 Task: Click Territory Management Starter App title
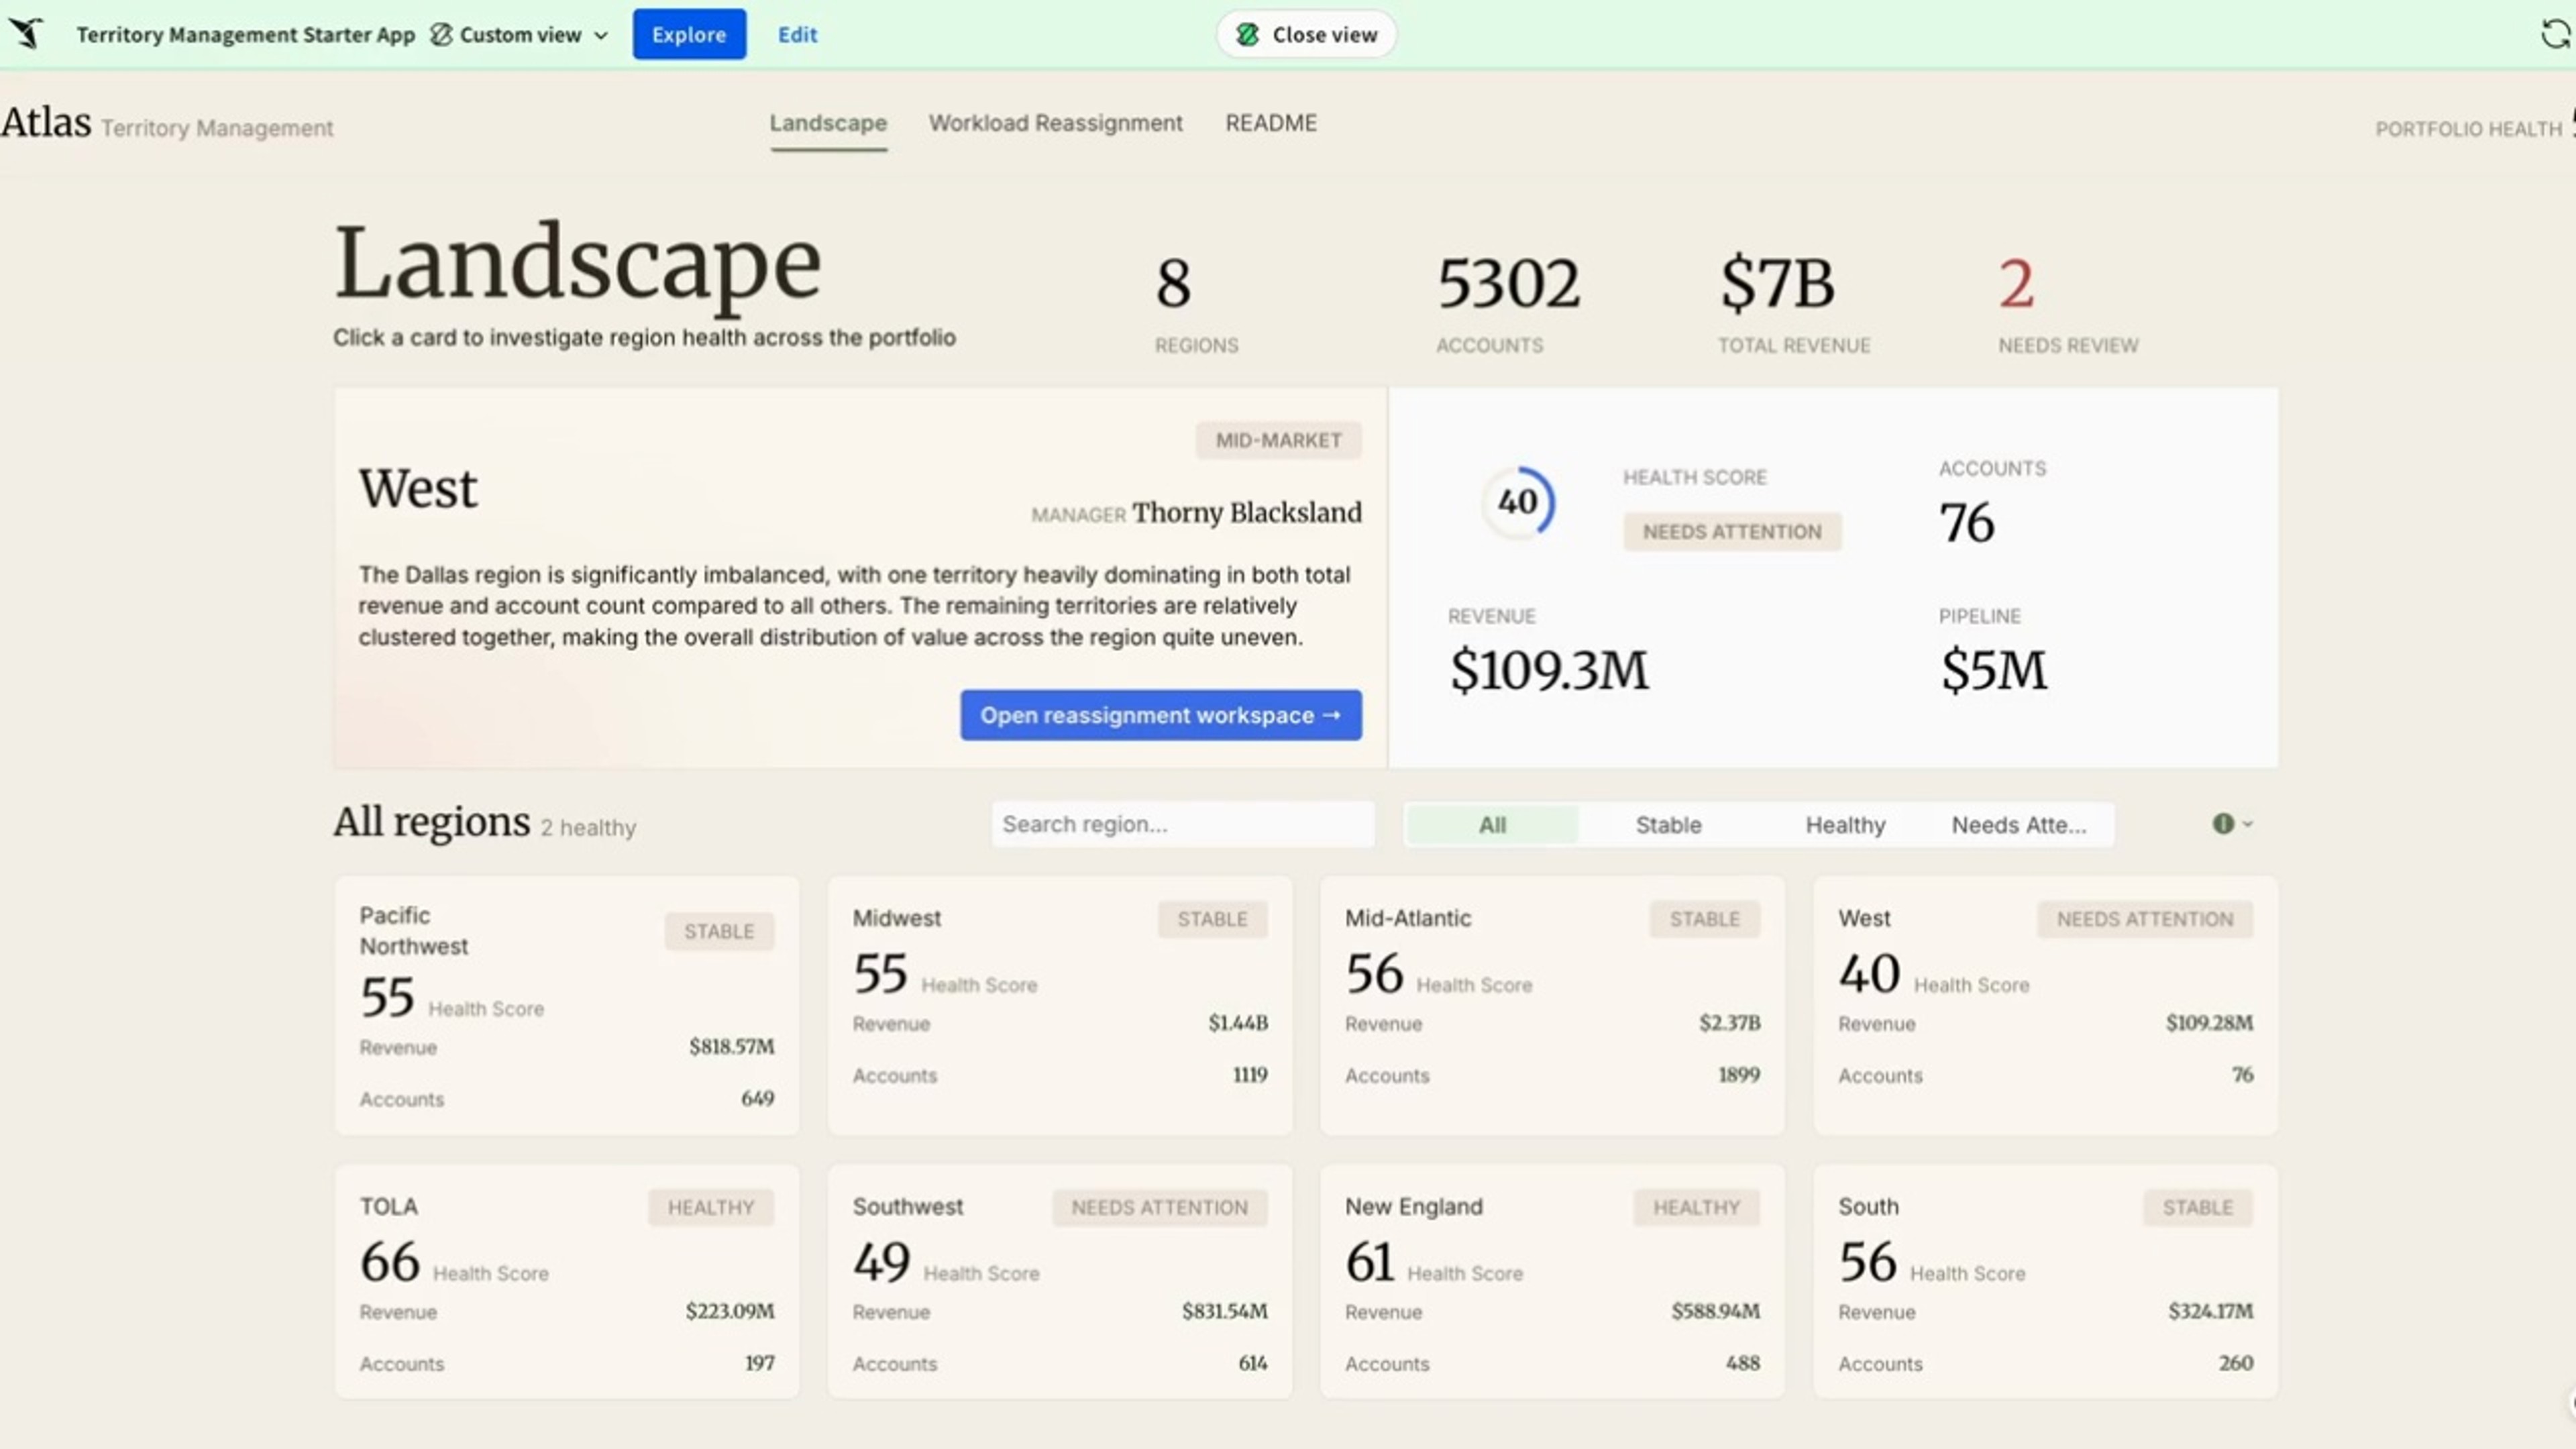coord(246,34)
